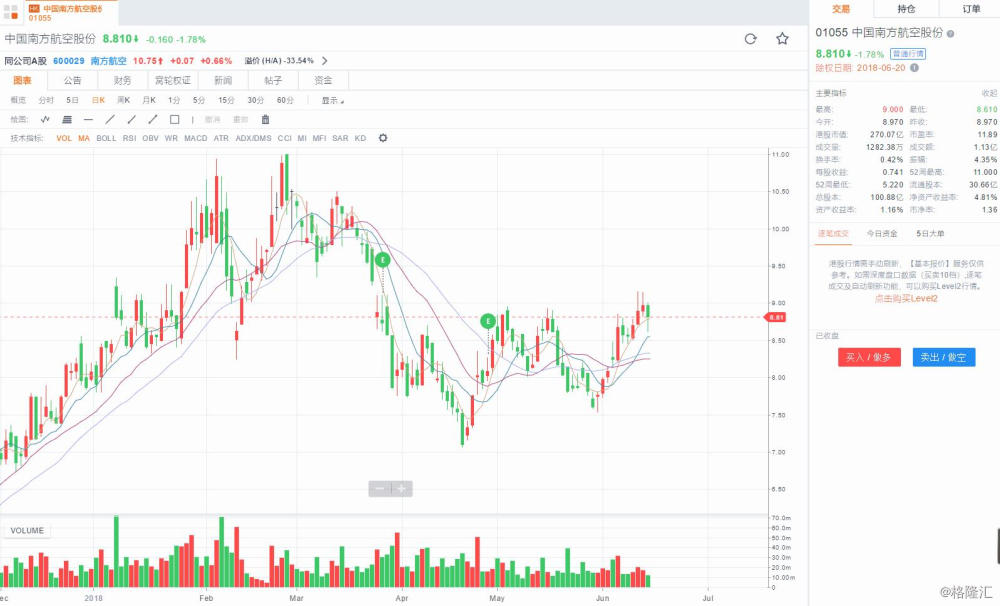Zoom in the chart with the plus button
Image resolution: width=1000 pixels, height=606 pixels.
402,489
